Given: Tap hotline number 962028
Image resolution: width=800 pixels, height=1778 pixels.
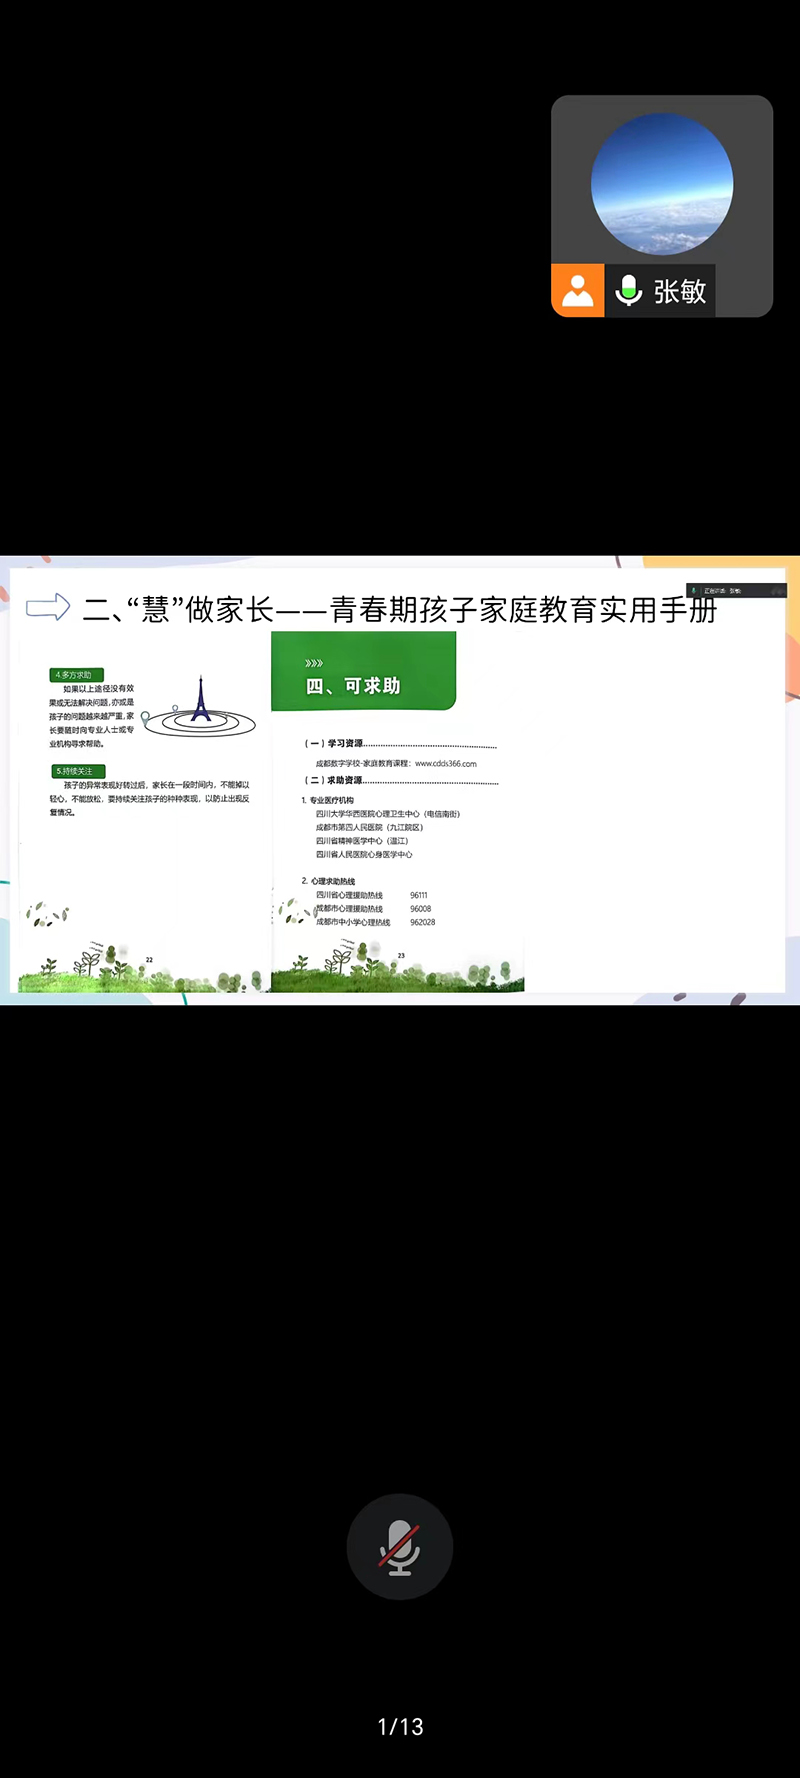Looking at the screenshot, I should click(422, 922).
